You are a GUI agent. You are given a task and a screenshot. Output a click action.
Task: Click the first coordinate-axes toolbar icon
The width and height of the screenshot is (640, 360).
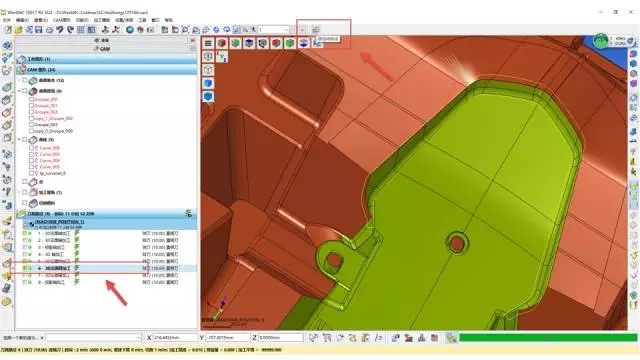click(x=106, y=30)
